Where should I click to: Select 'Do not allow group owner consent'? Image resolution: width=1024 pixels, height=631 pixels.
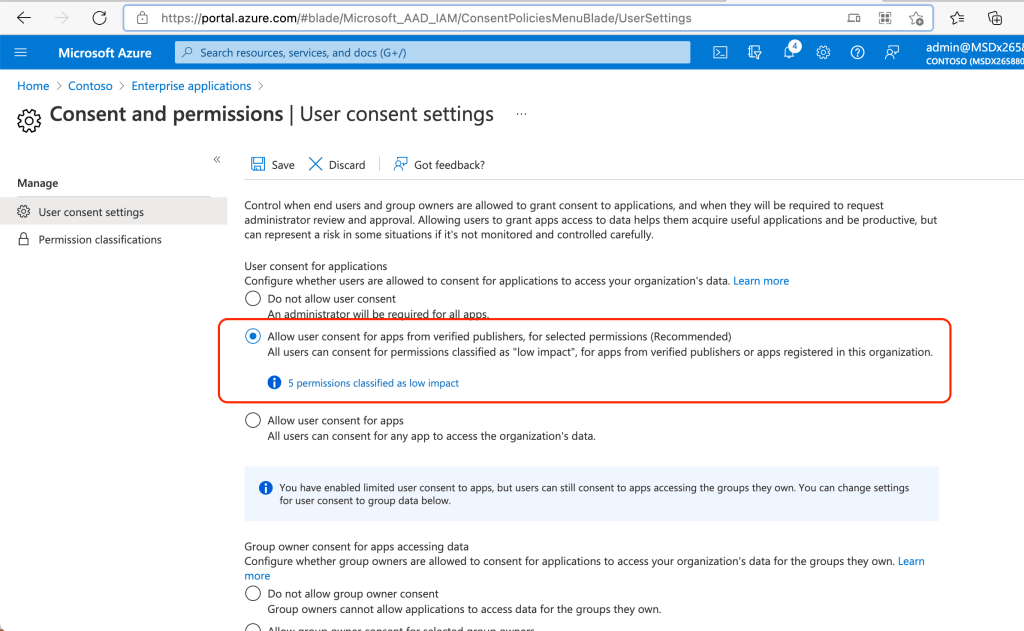pos(253,594)
